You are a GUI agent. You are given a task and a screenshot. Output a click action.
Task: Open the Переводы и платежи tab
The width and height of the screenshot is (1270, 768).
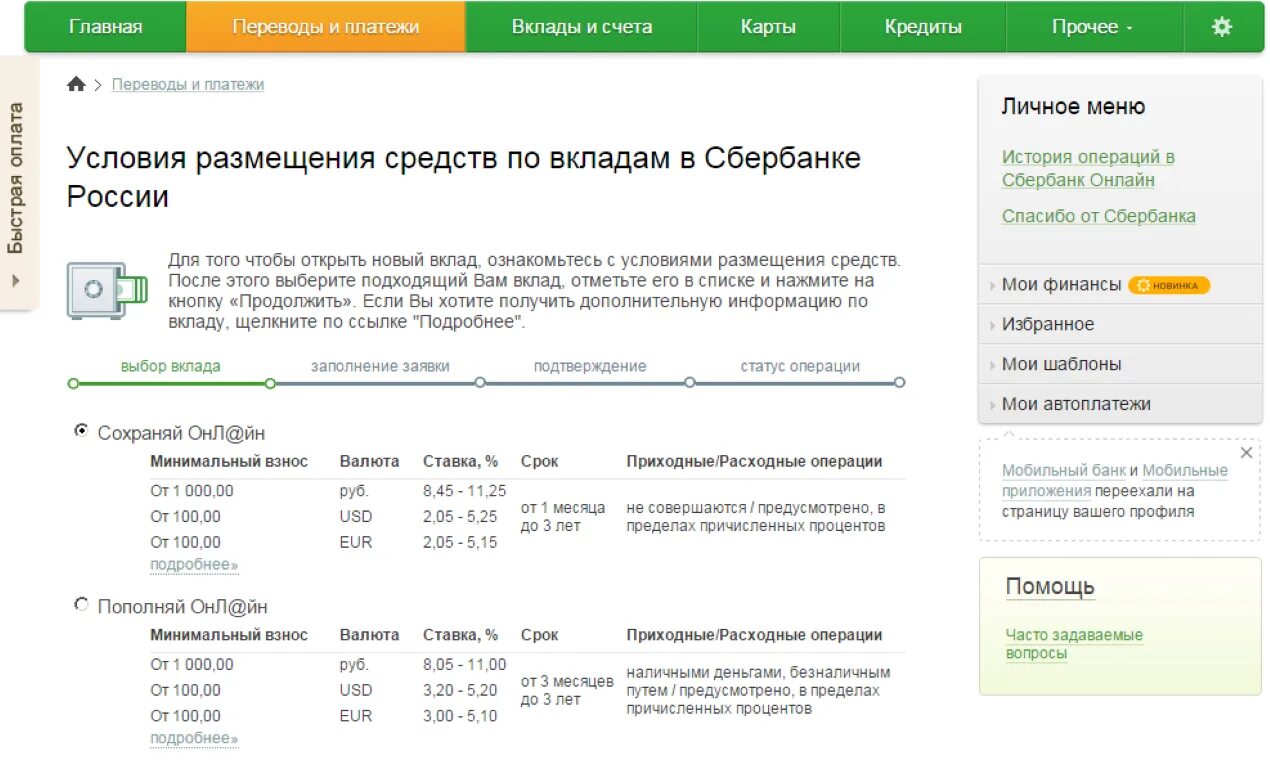tap(326, 27)
